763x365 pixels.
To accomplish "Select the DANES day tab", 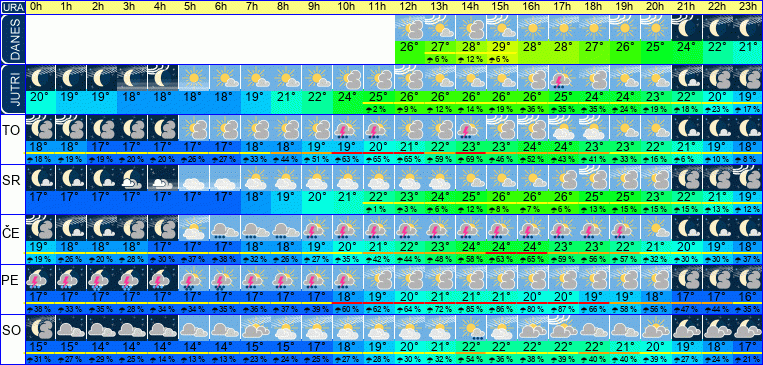I will (12, 40).
